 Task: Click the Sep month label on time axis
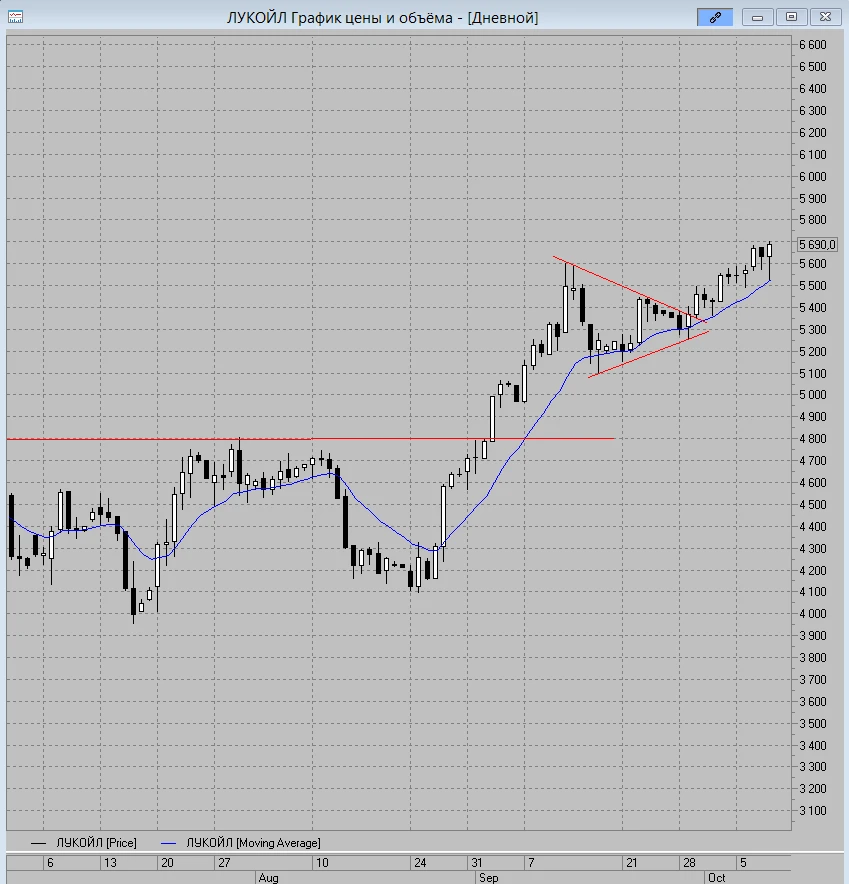(x=489, y=878)
